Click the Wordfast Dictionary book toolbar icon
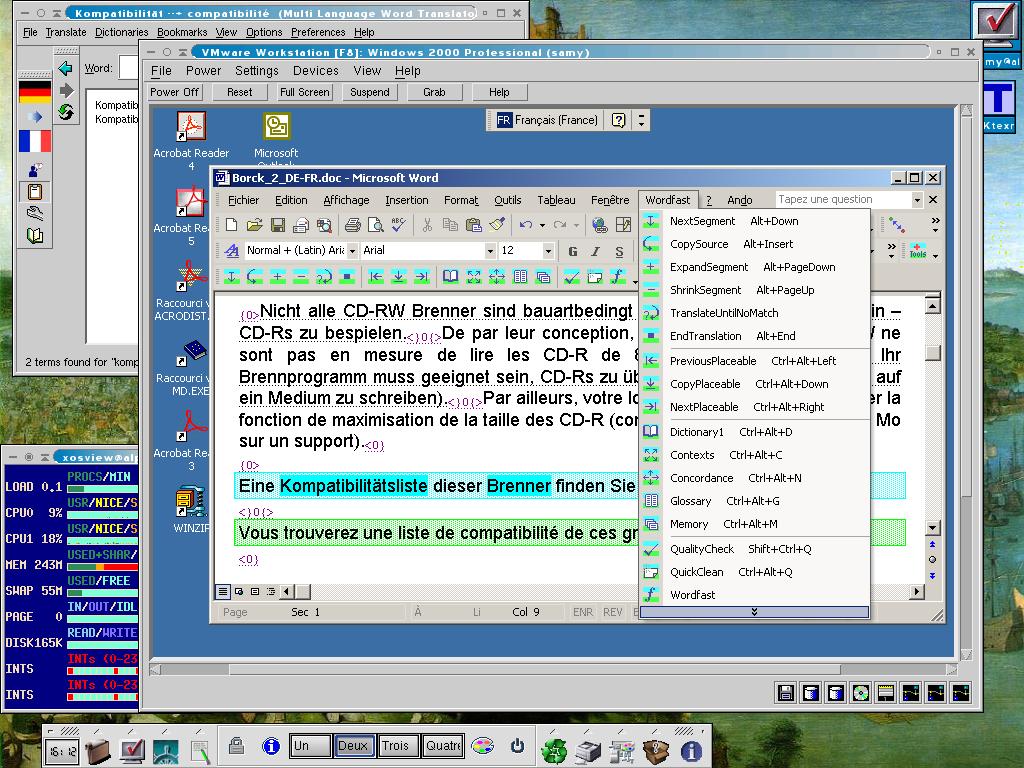Image resolution: width=1024 pixels, height=768 pixels. (x=451, y=277)
